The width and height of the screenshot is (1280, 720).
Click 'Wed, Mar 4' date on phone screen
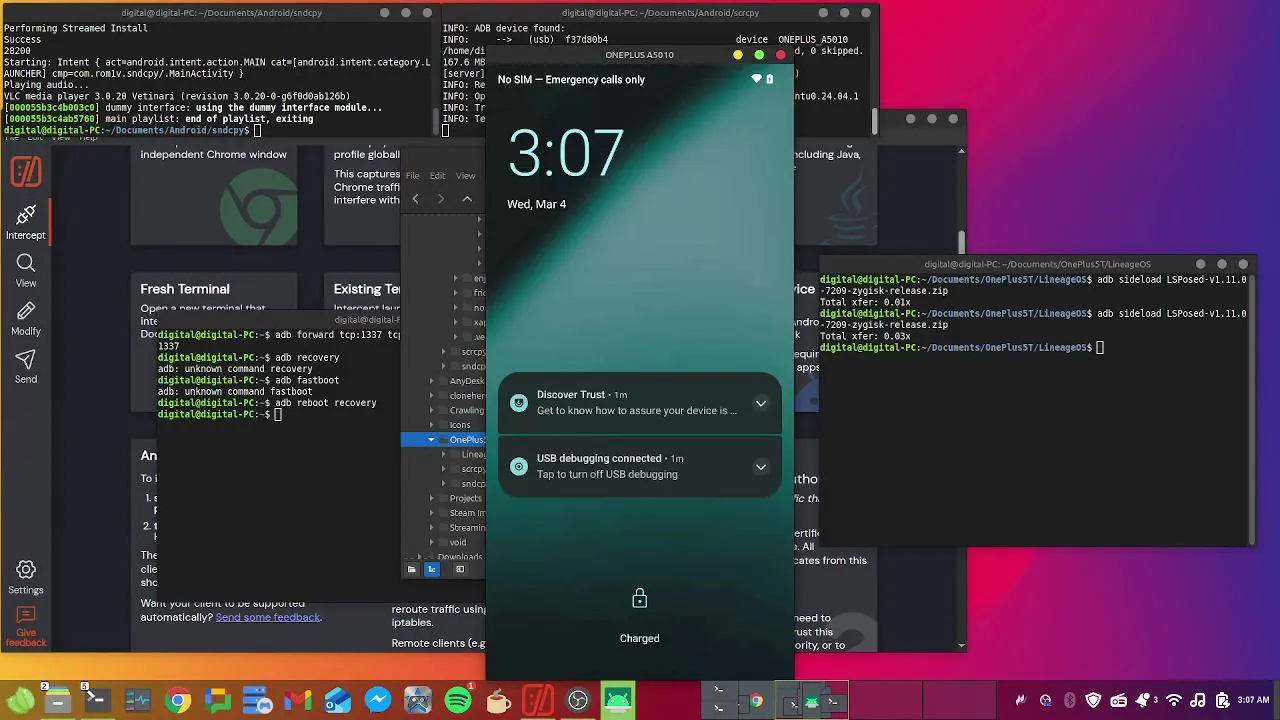pos(537,204)
